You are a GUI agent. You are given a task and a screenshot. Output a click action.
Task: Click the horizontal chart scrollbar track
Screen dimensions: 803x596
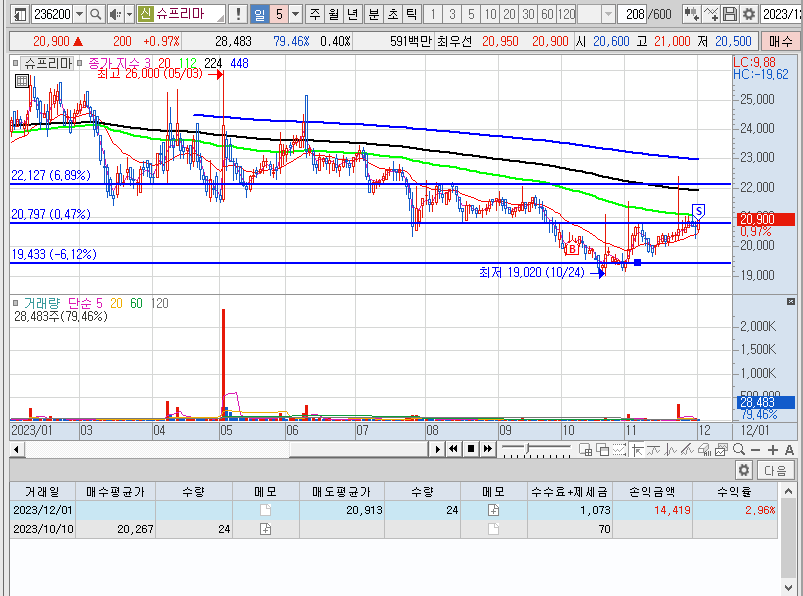225,450
